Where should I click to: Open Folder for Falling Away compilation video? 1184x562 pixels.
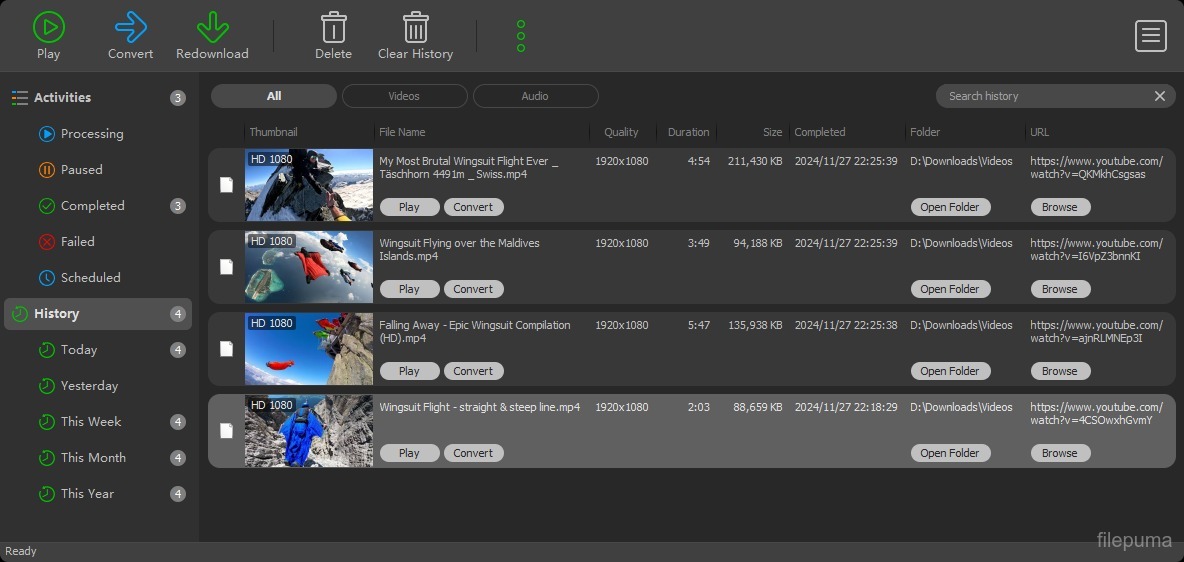[949, 371]
